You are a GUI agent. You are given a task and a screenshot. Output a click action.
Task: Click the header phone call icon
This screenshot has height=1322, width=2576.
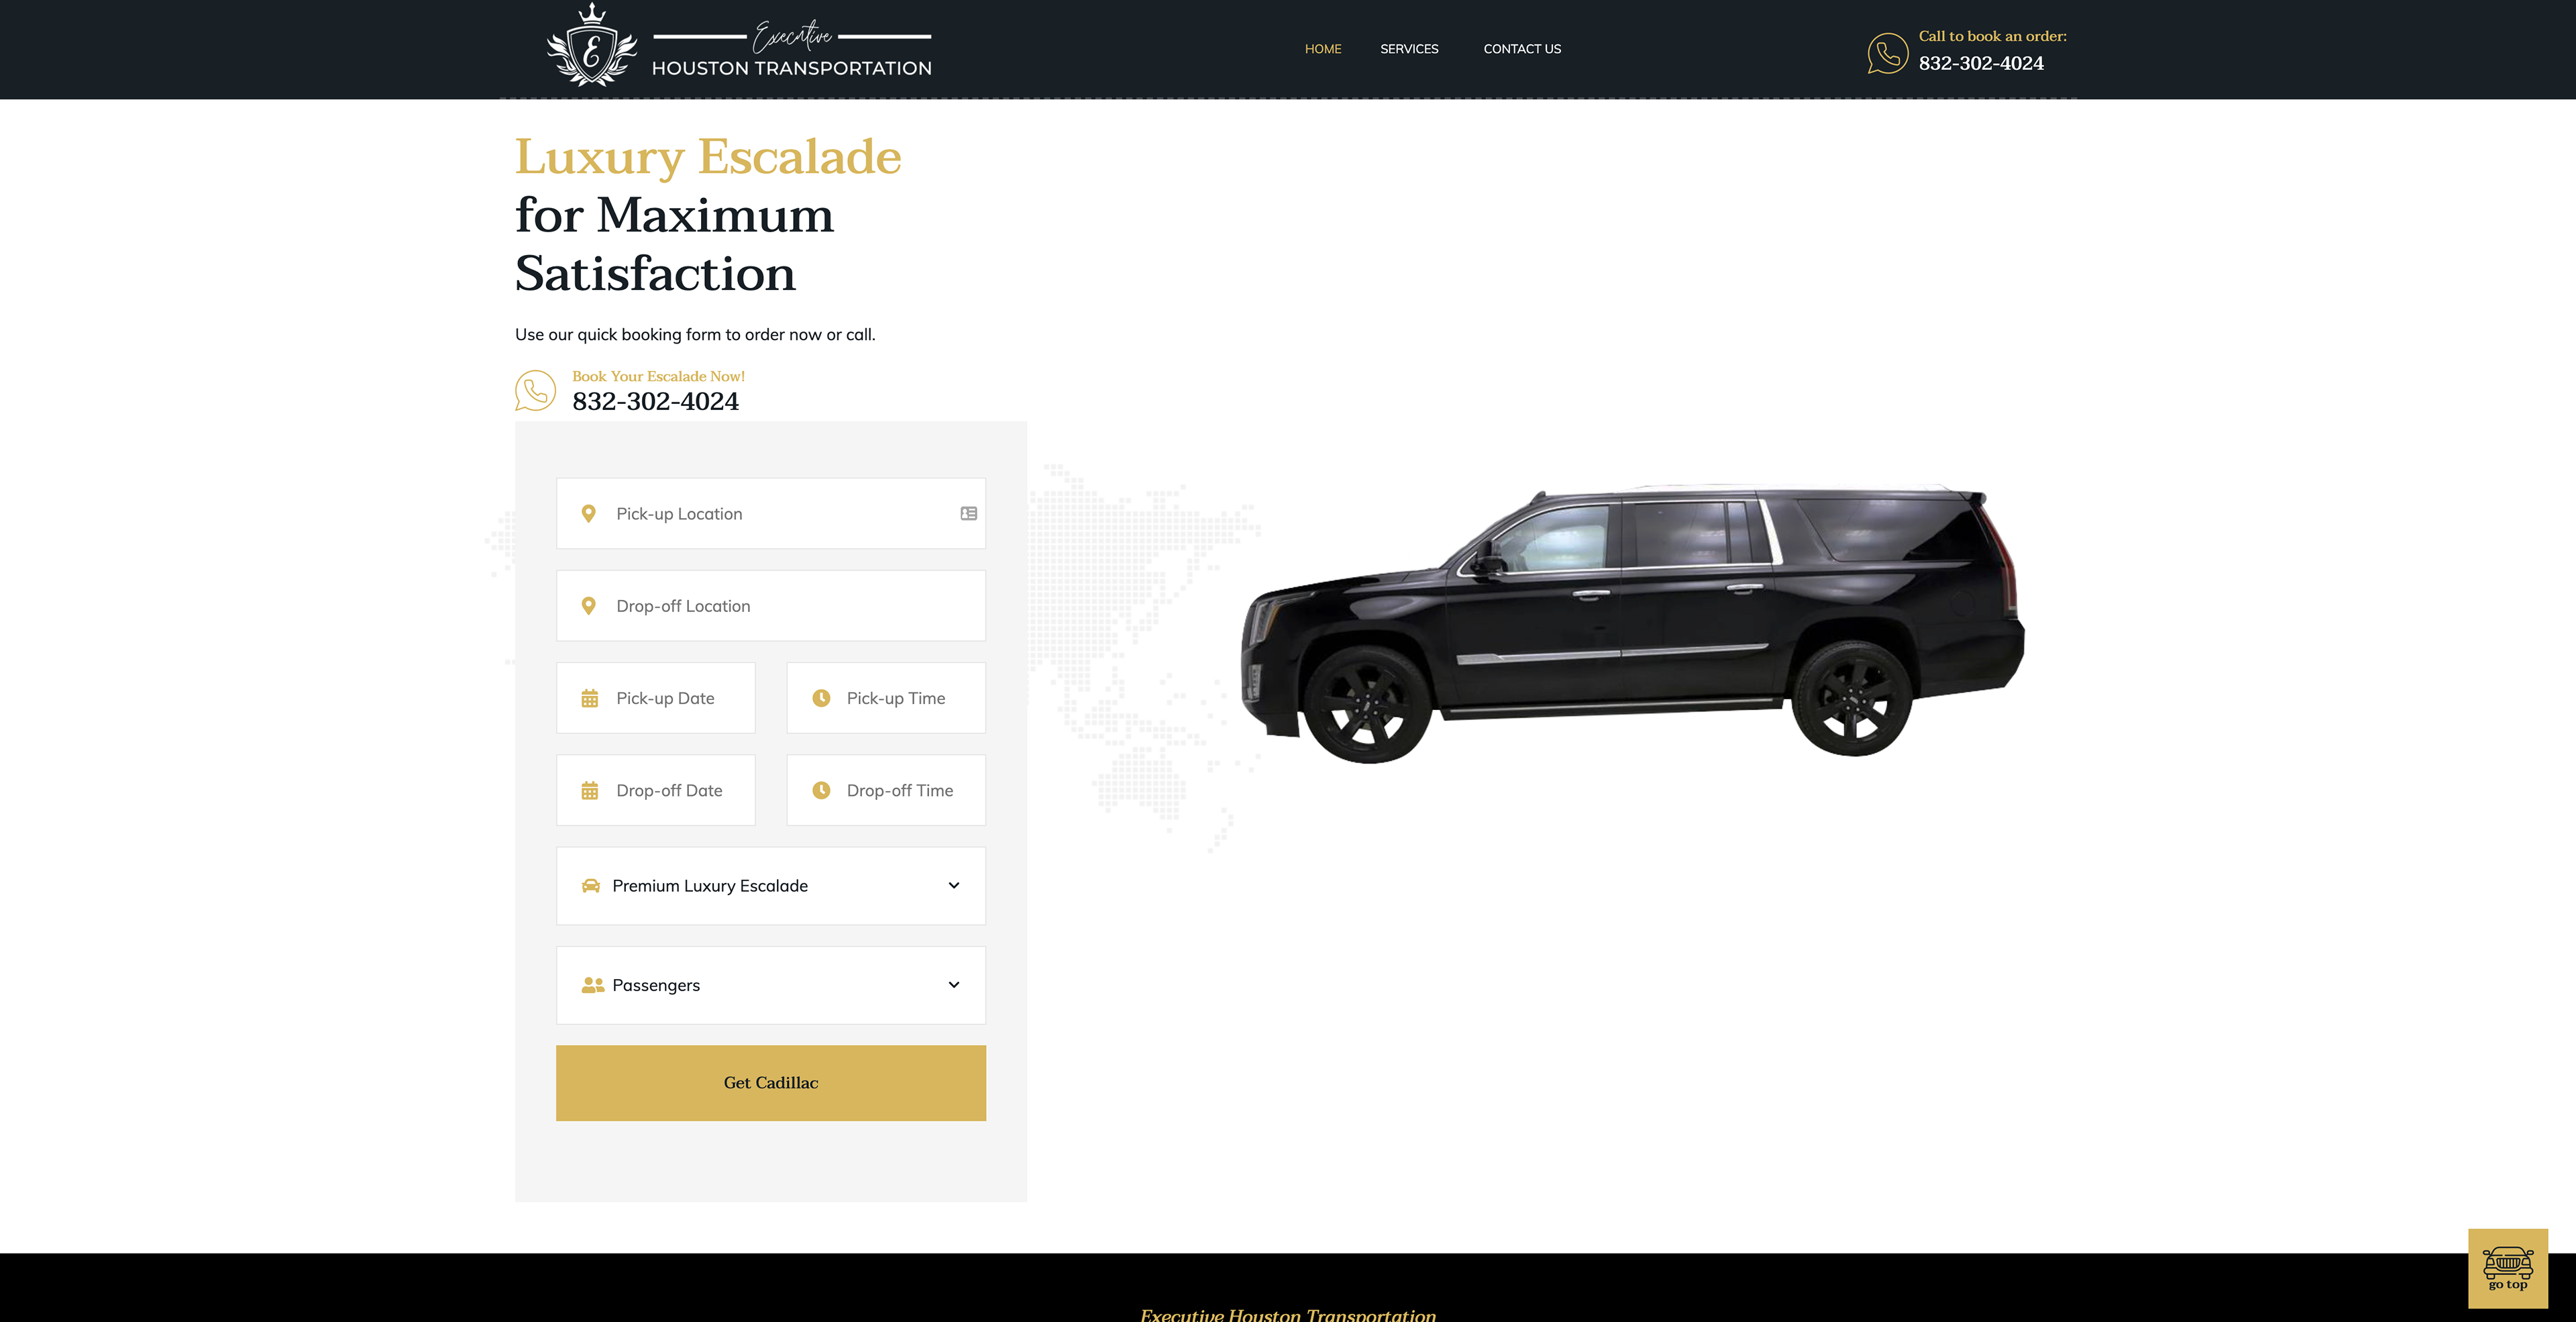click(x=1887, y=53)
